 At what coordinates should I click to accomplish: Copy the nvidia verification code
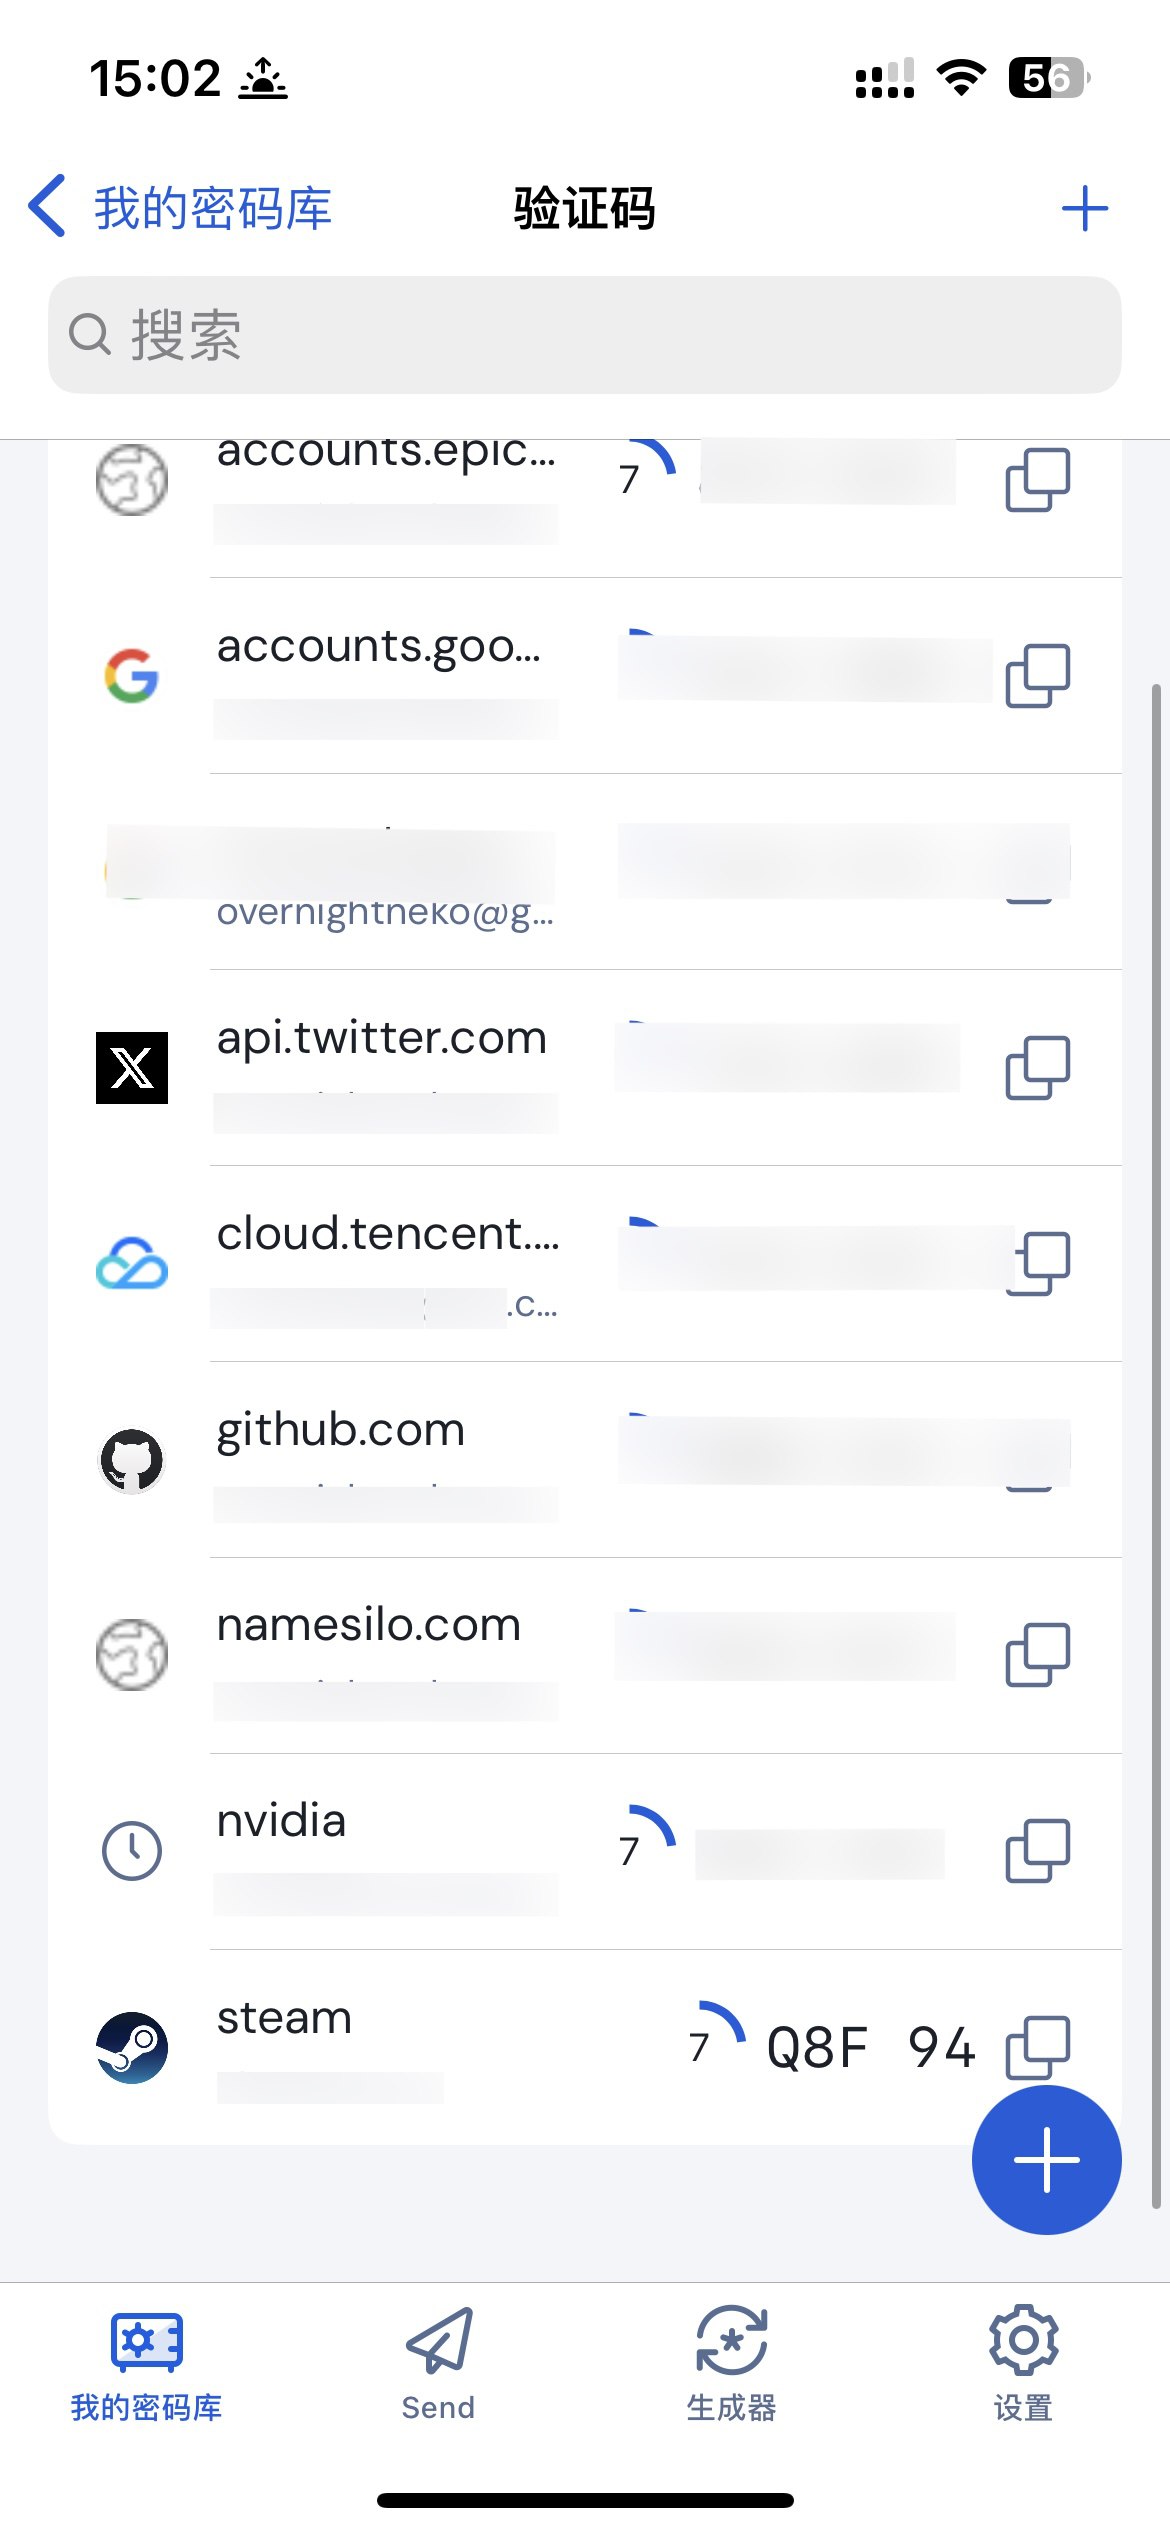pos(1037,1850)
